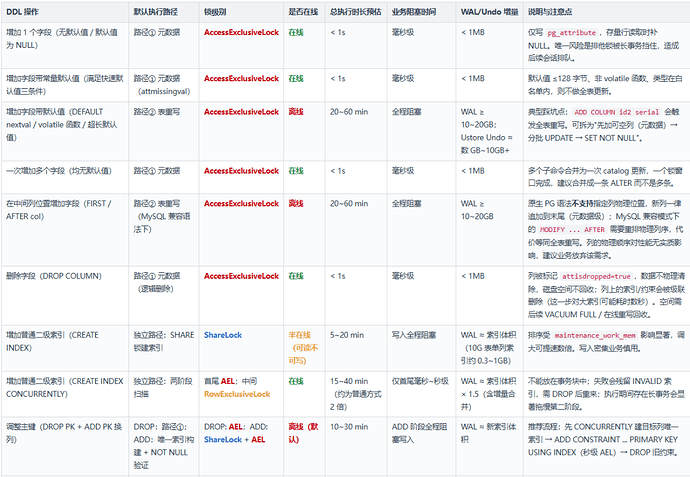
Task: Select the "一次增加多个字段" operation cell
Action: (x=65, y=177)
